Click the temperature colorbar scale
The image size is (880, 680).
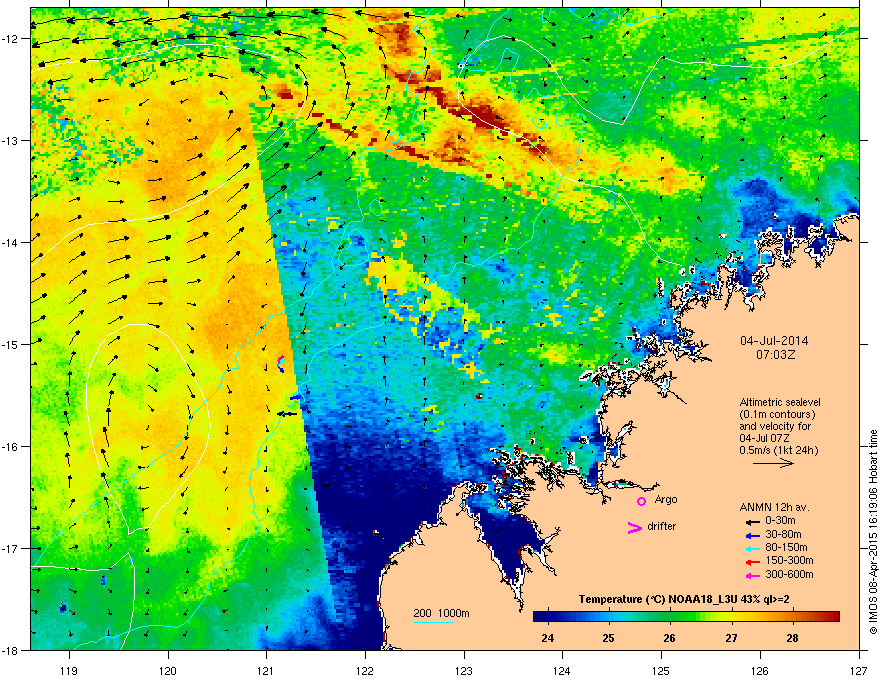pos(686,616)
